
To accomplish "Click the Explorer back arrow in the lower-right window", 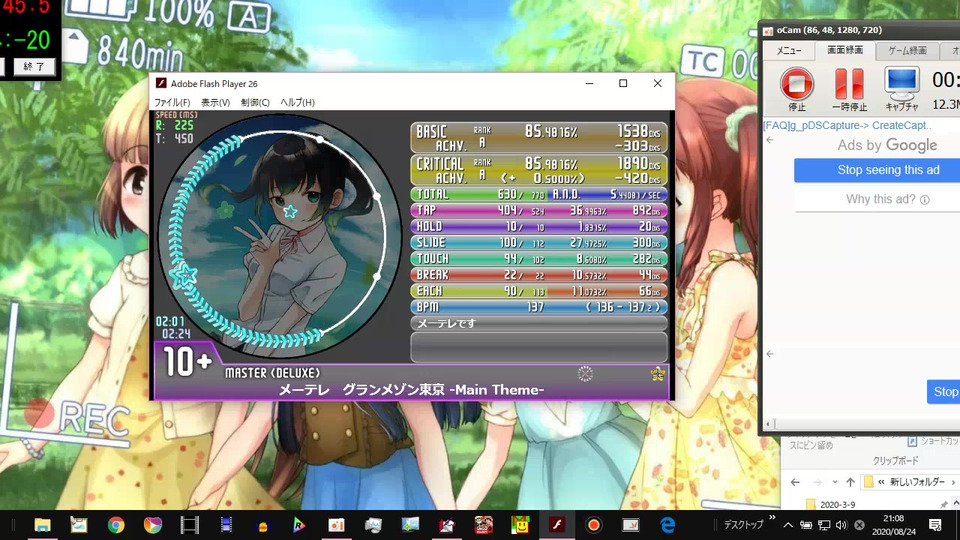I will pos(795,482).
